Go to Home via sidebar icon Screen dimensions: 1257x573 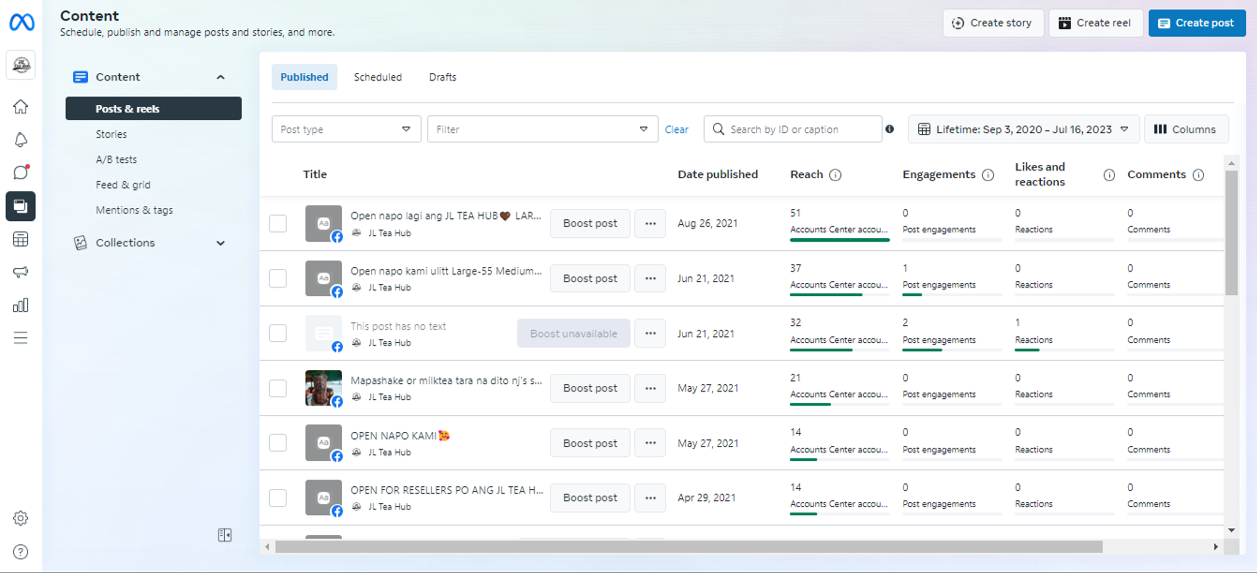(x=21, y=107)
